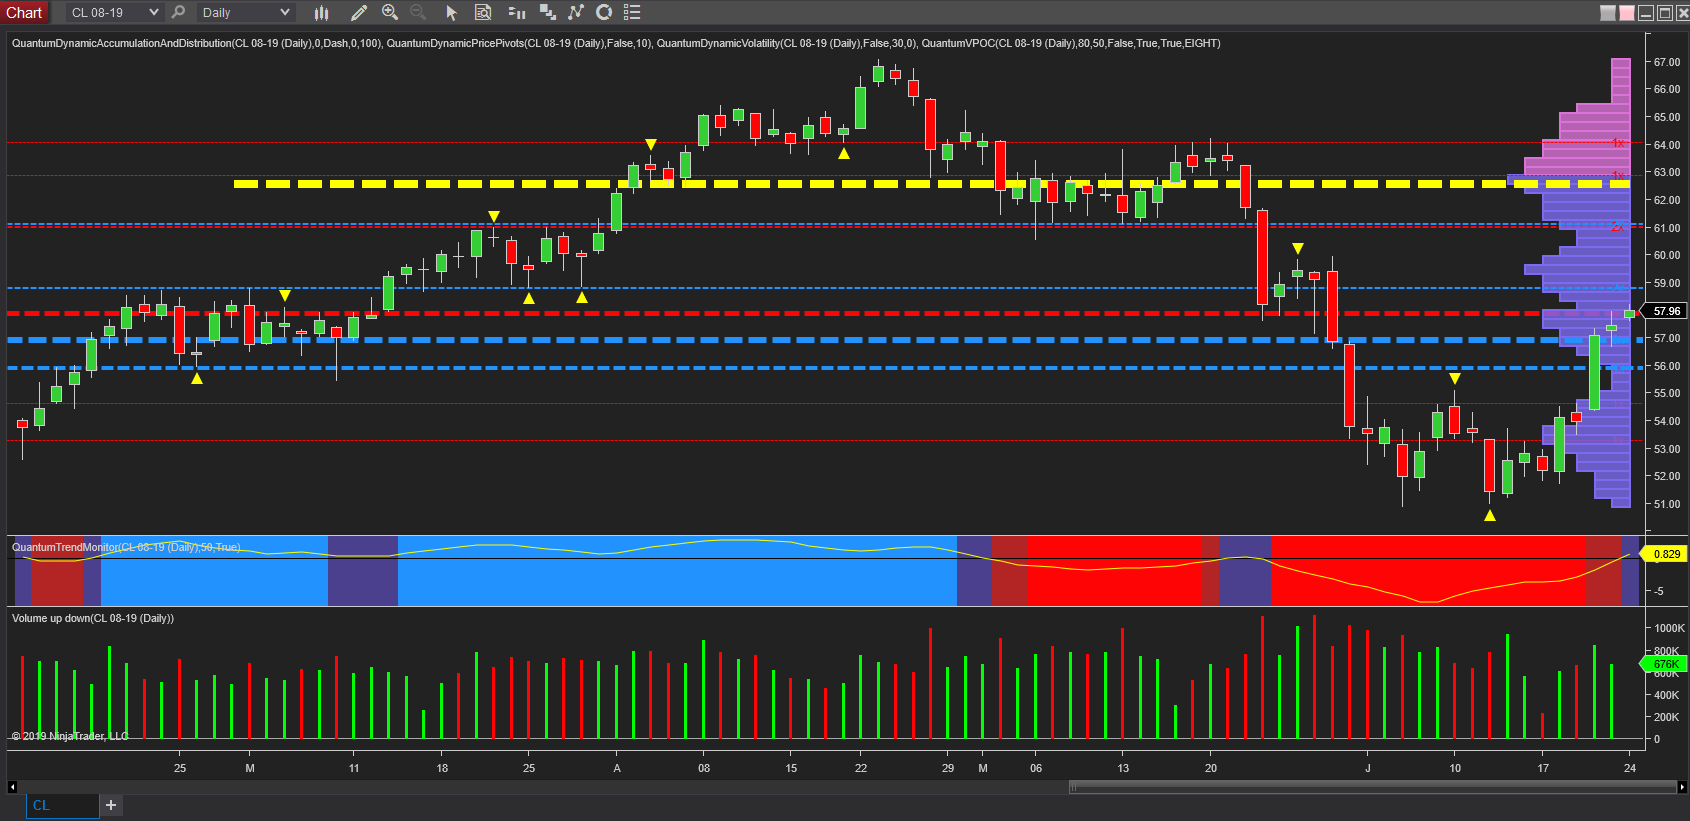Click the yellow dashed volume point of control line
Image resolution: width=1690 pixels, height=821 pixels.
[x=930, y=184]
